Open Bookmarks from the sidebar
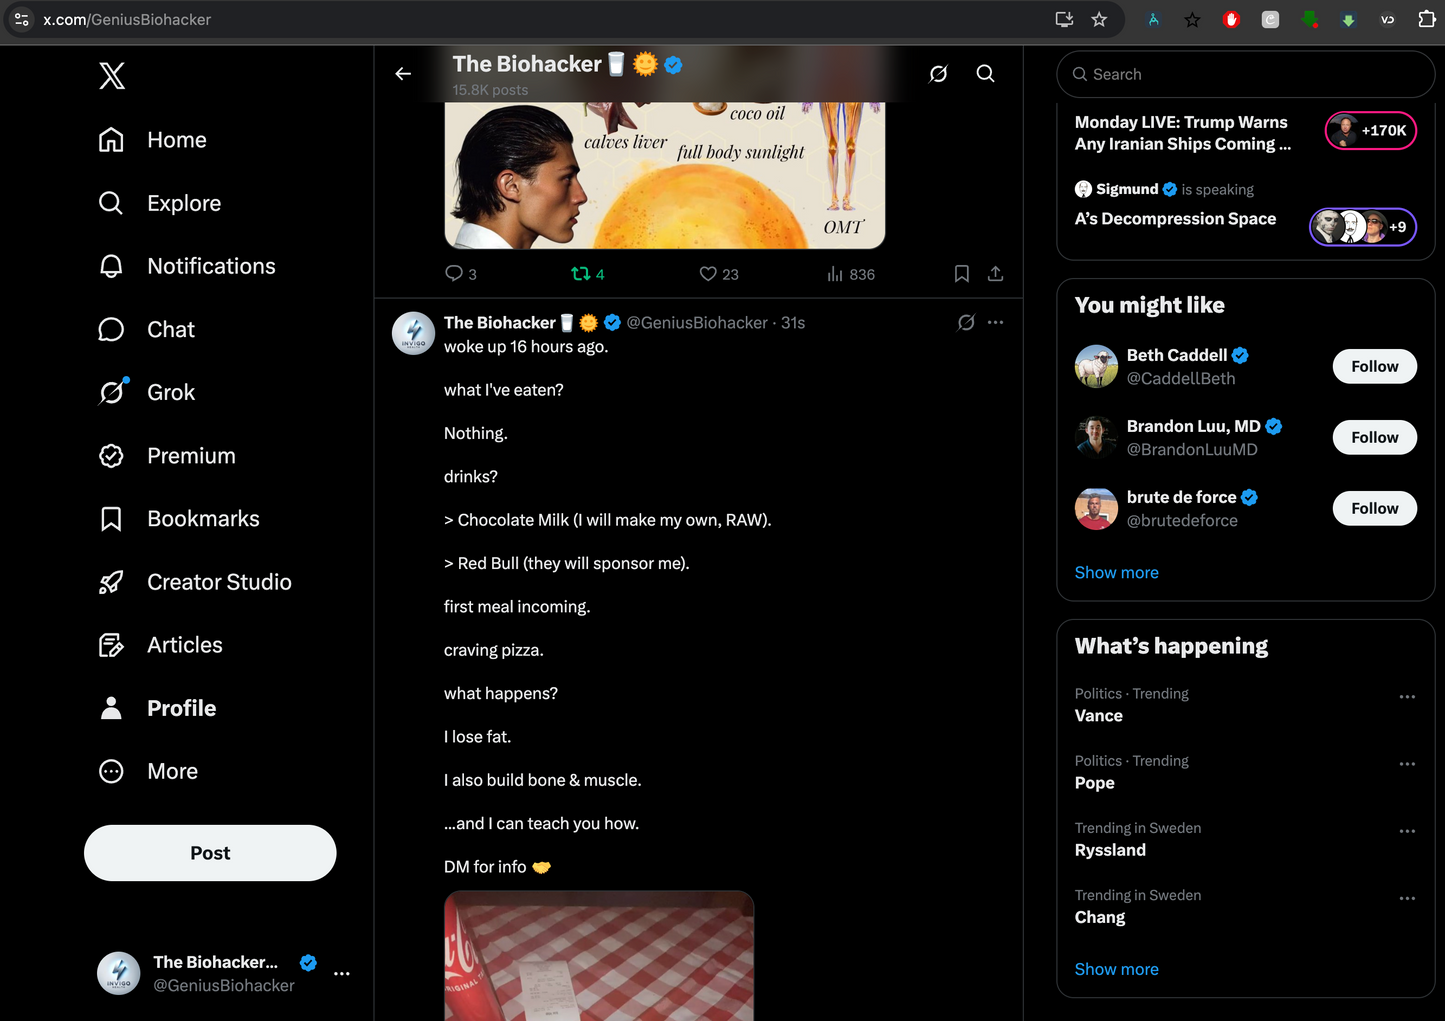Image resolution: width=1445 pixels, height=1021 pixels. pos(179,518)
